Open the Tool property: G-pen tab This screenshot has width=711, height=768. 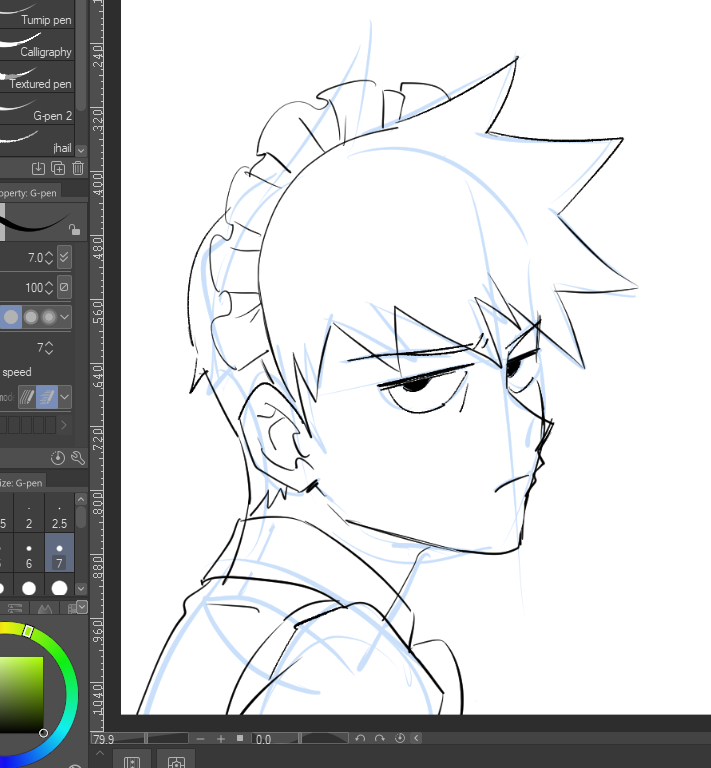tap(29, 192)
